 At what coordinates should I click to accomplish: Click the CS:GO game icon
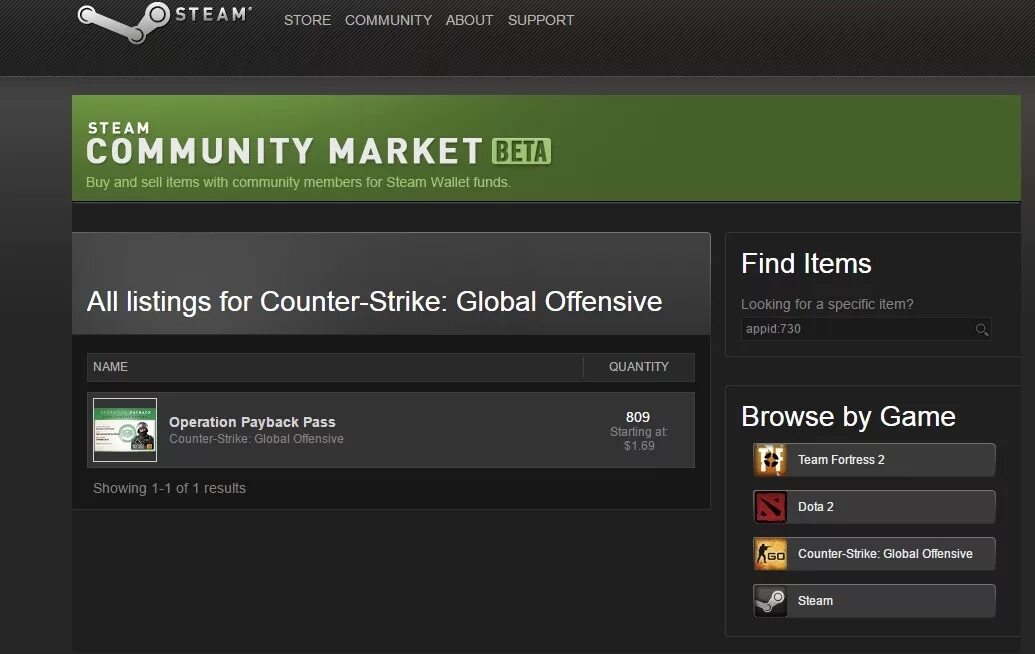click(770, 554)
